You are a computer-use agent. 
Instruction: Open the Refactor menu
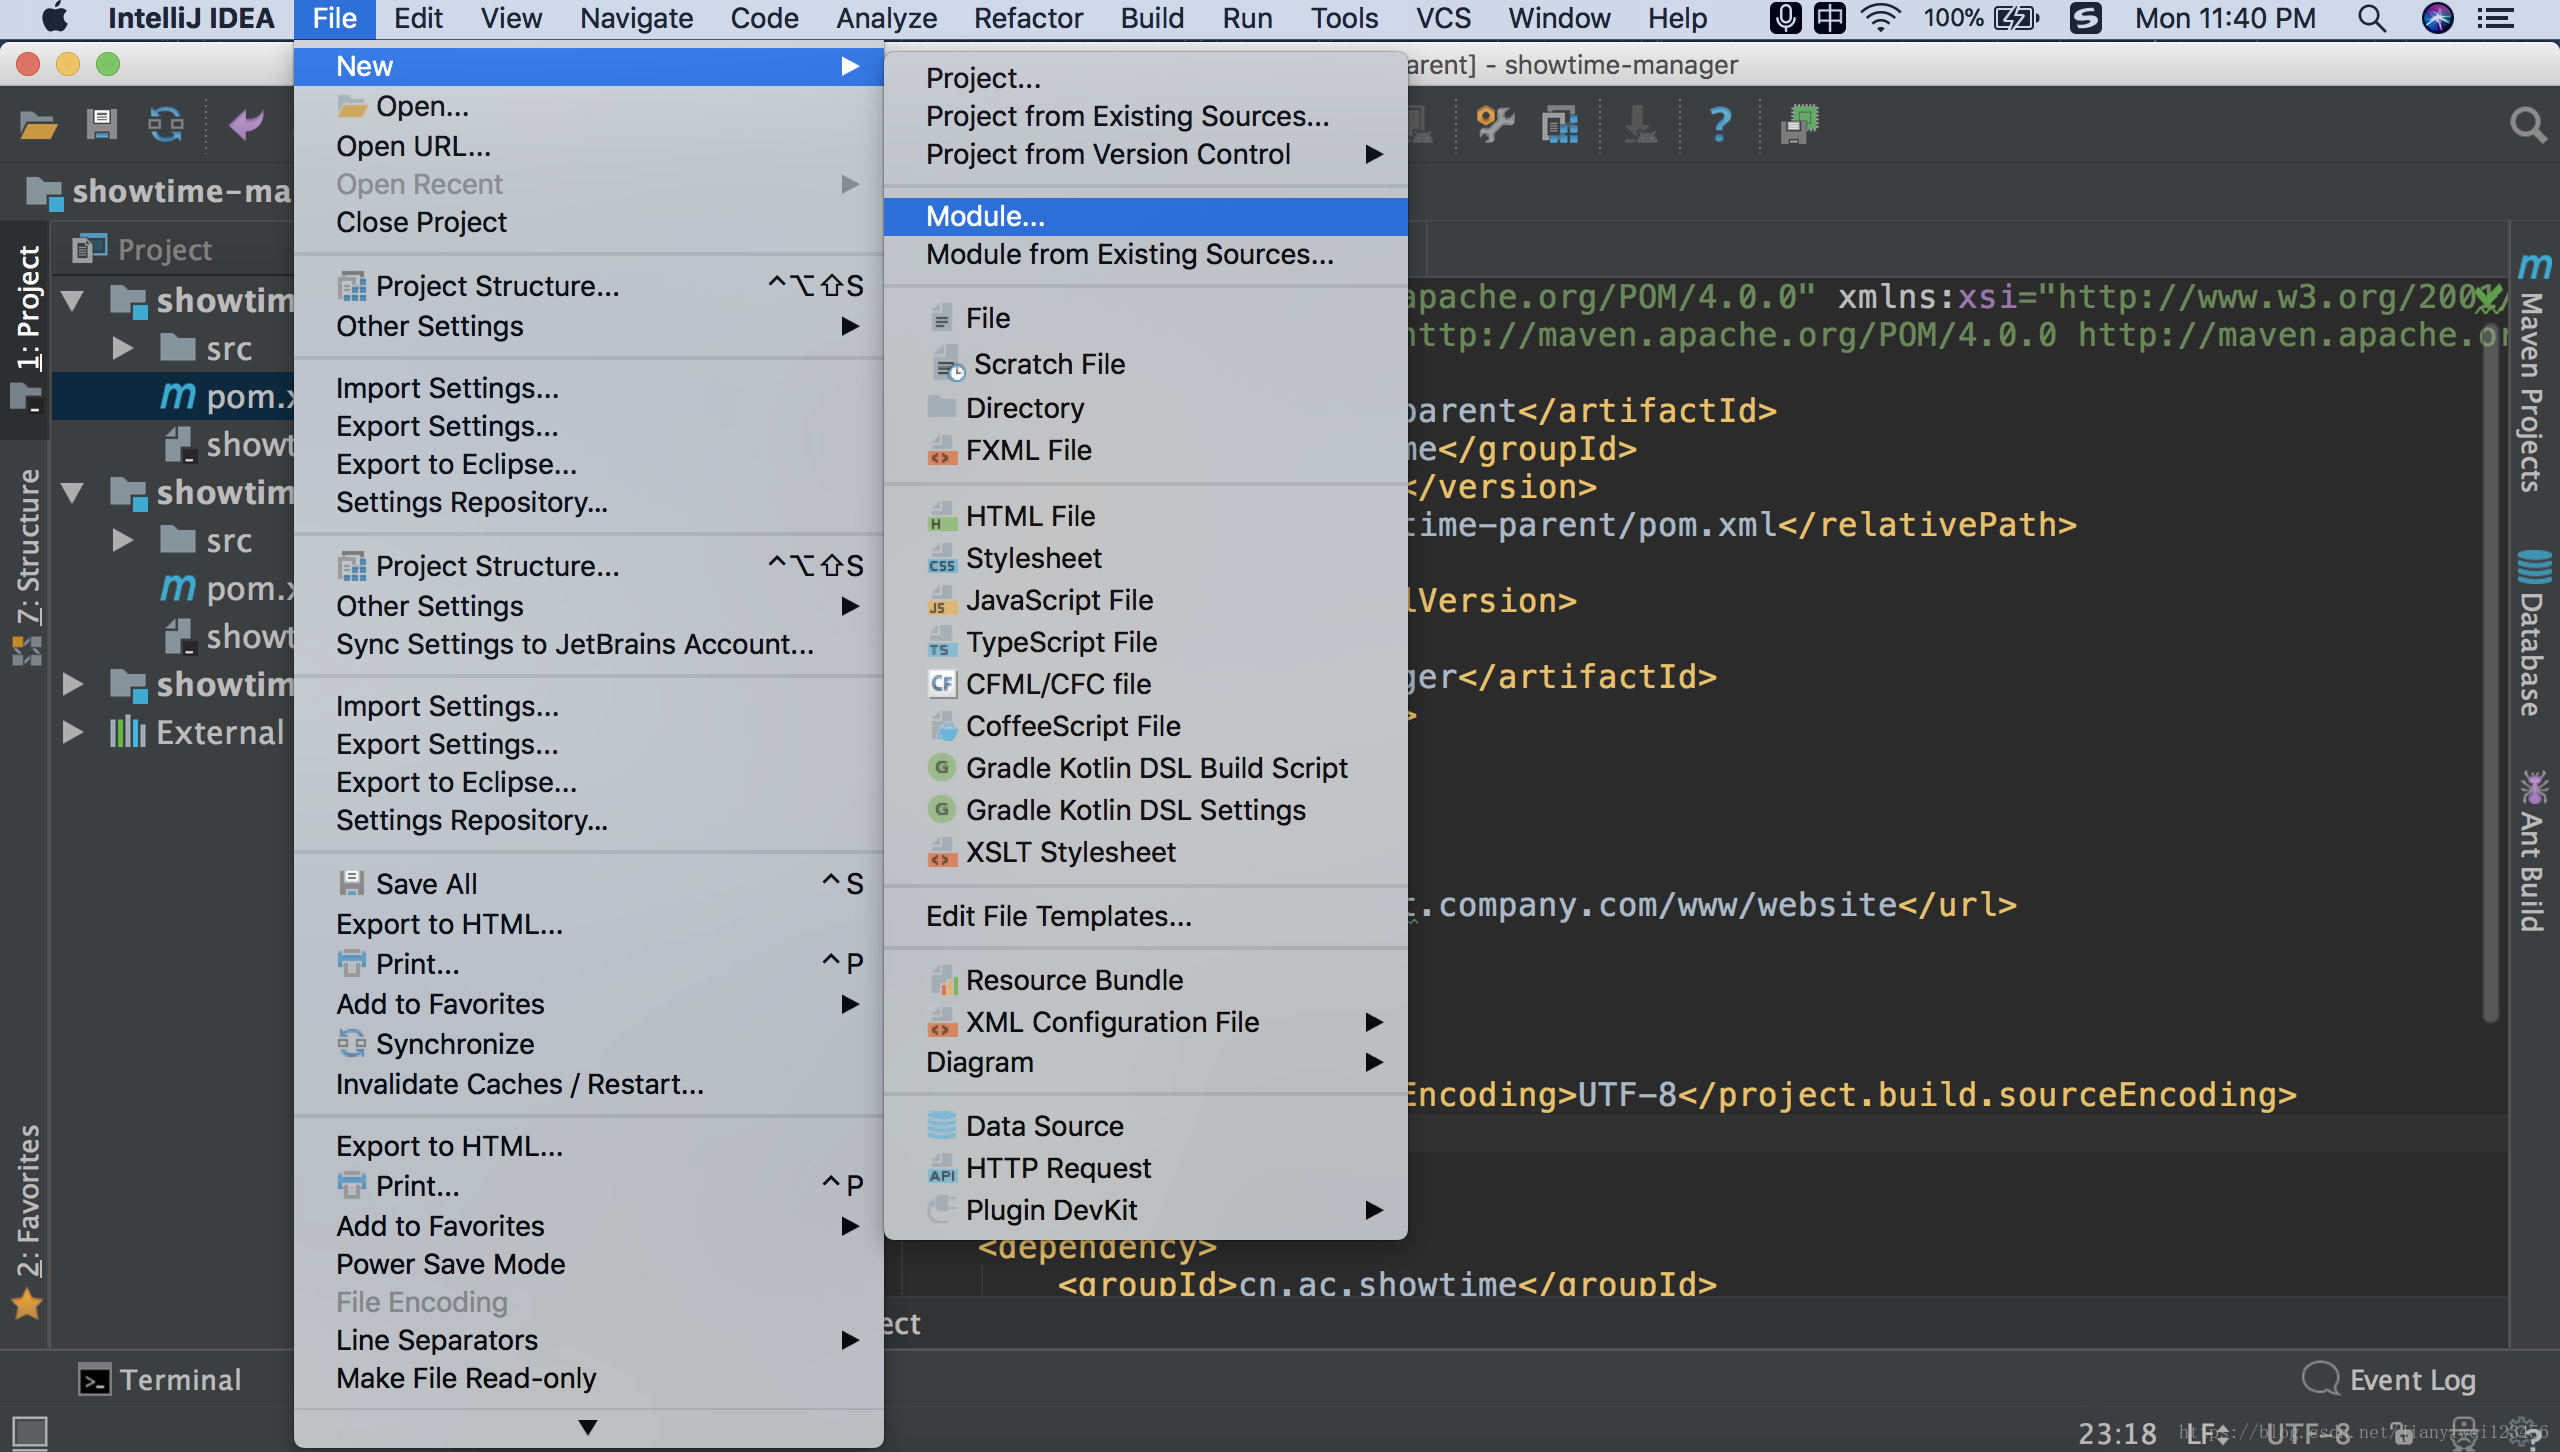pyautogui.click(x=1028, y=18)
